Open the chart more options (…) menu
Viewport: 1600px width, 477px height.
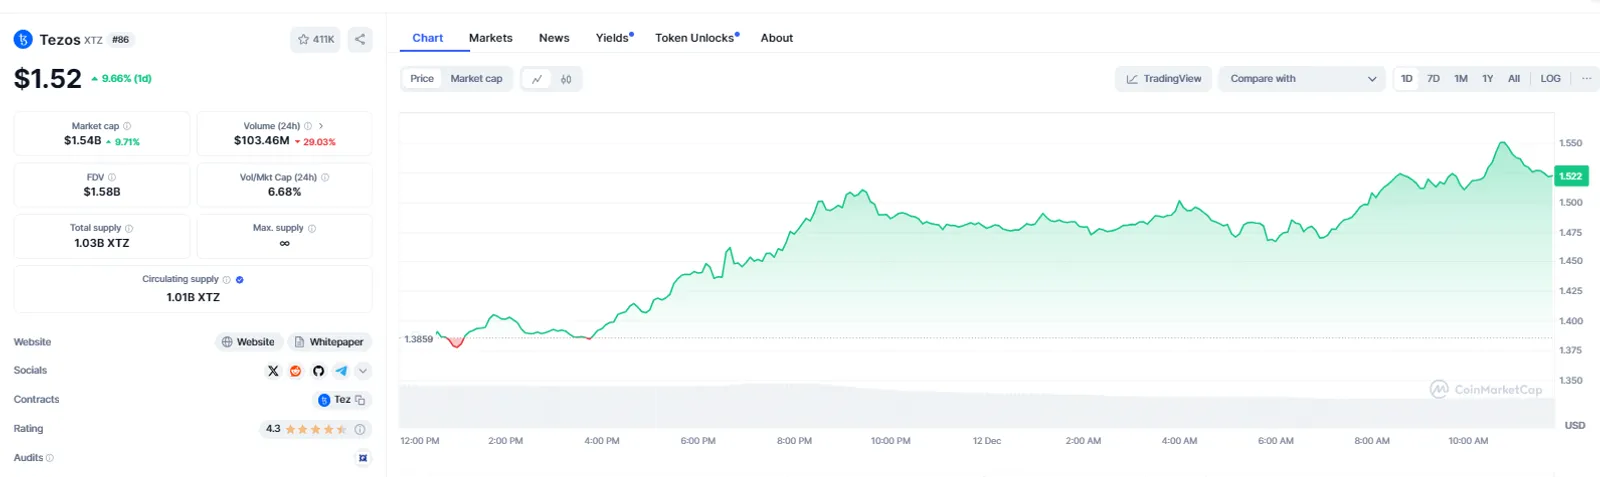[x=1586, y=79]
